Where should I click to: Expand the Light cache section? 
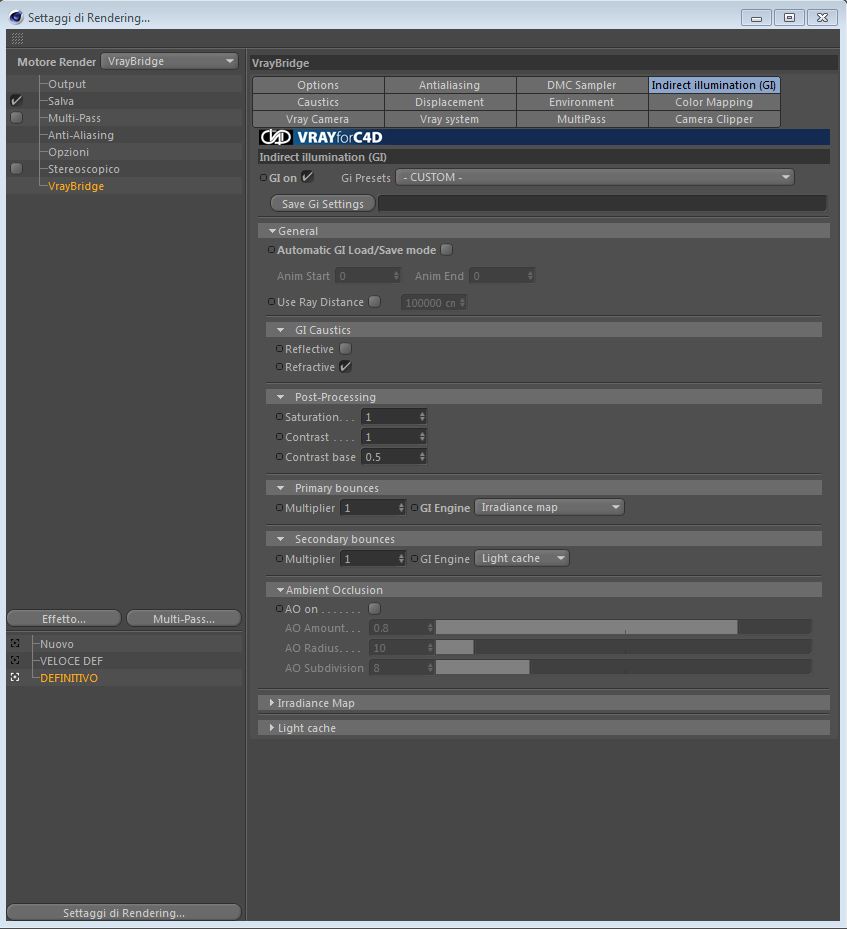point(272,728)
